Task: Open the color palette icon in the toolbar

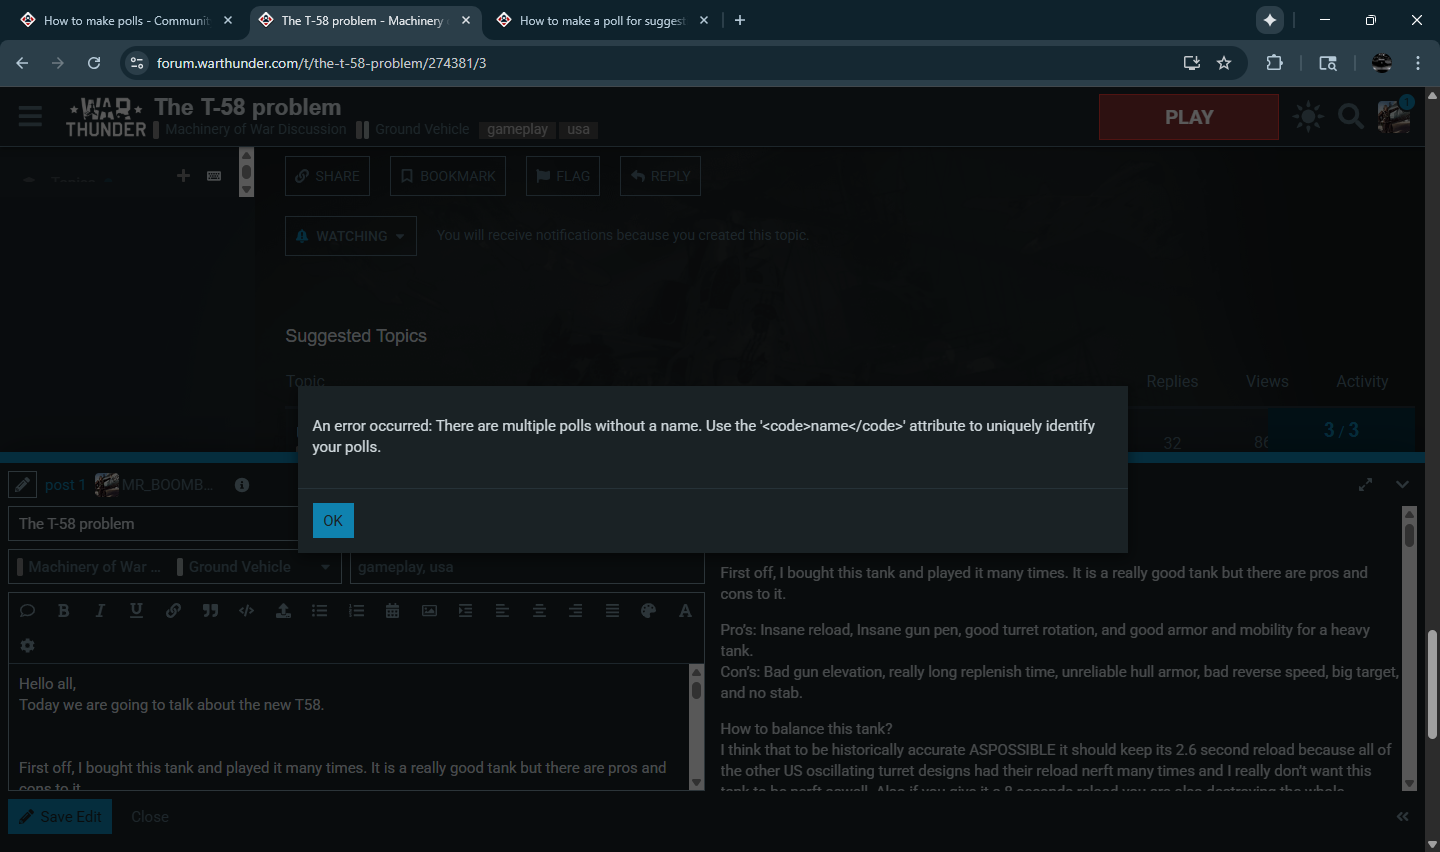Action: [648, 611]
